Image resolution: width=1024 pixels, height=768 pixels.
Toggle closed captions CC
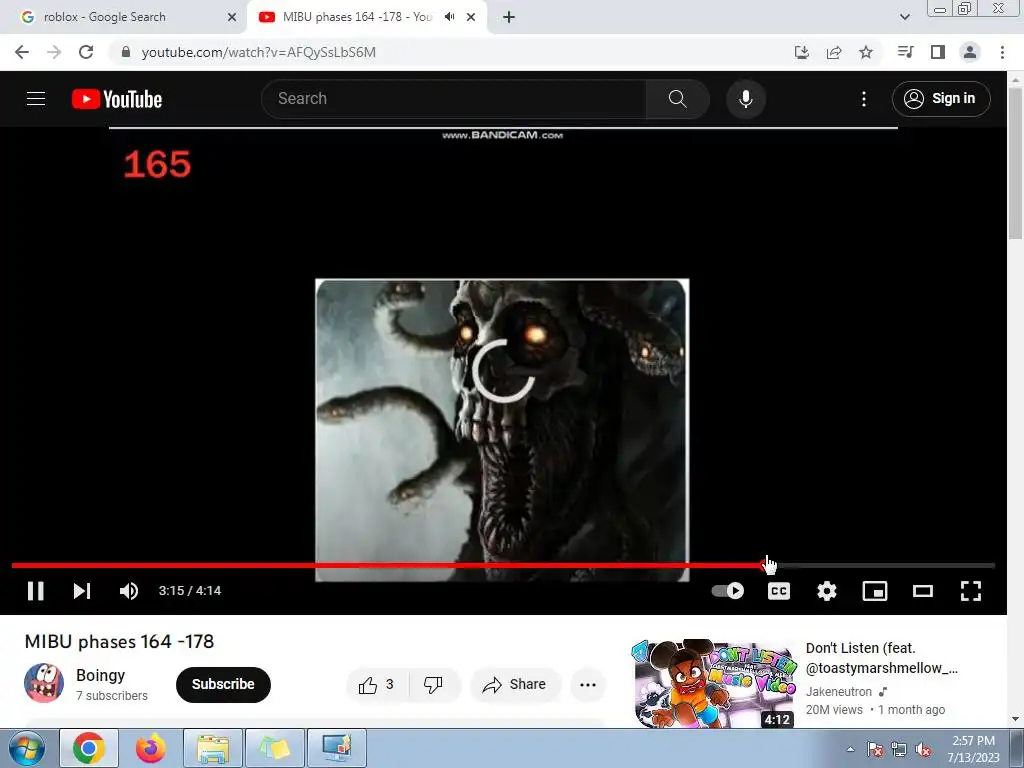pos(778,591)
